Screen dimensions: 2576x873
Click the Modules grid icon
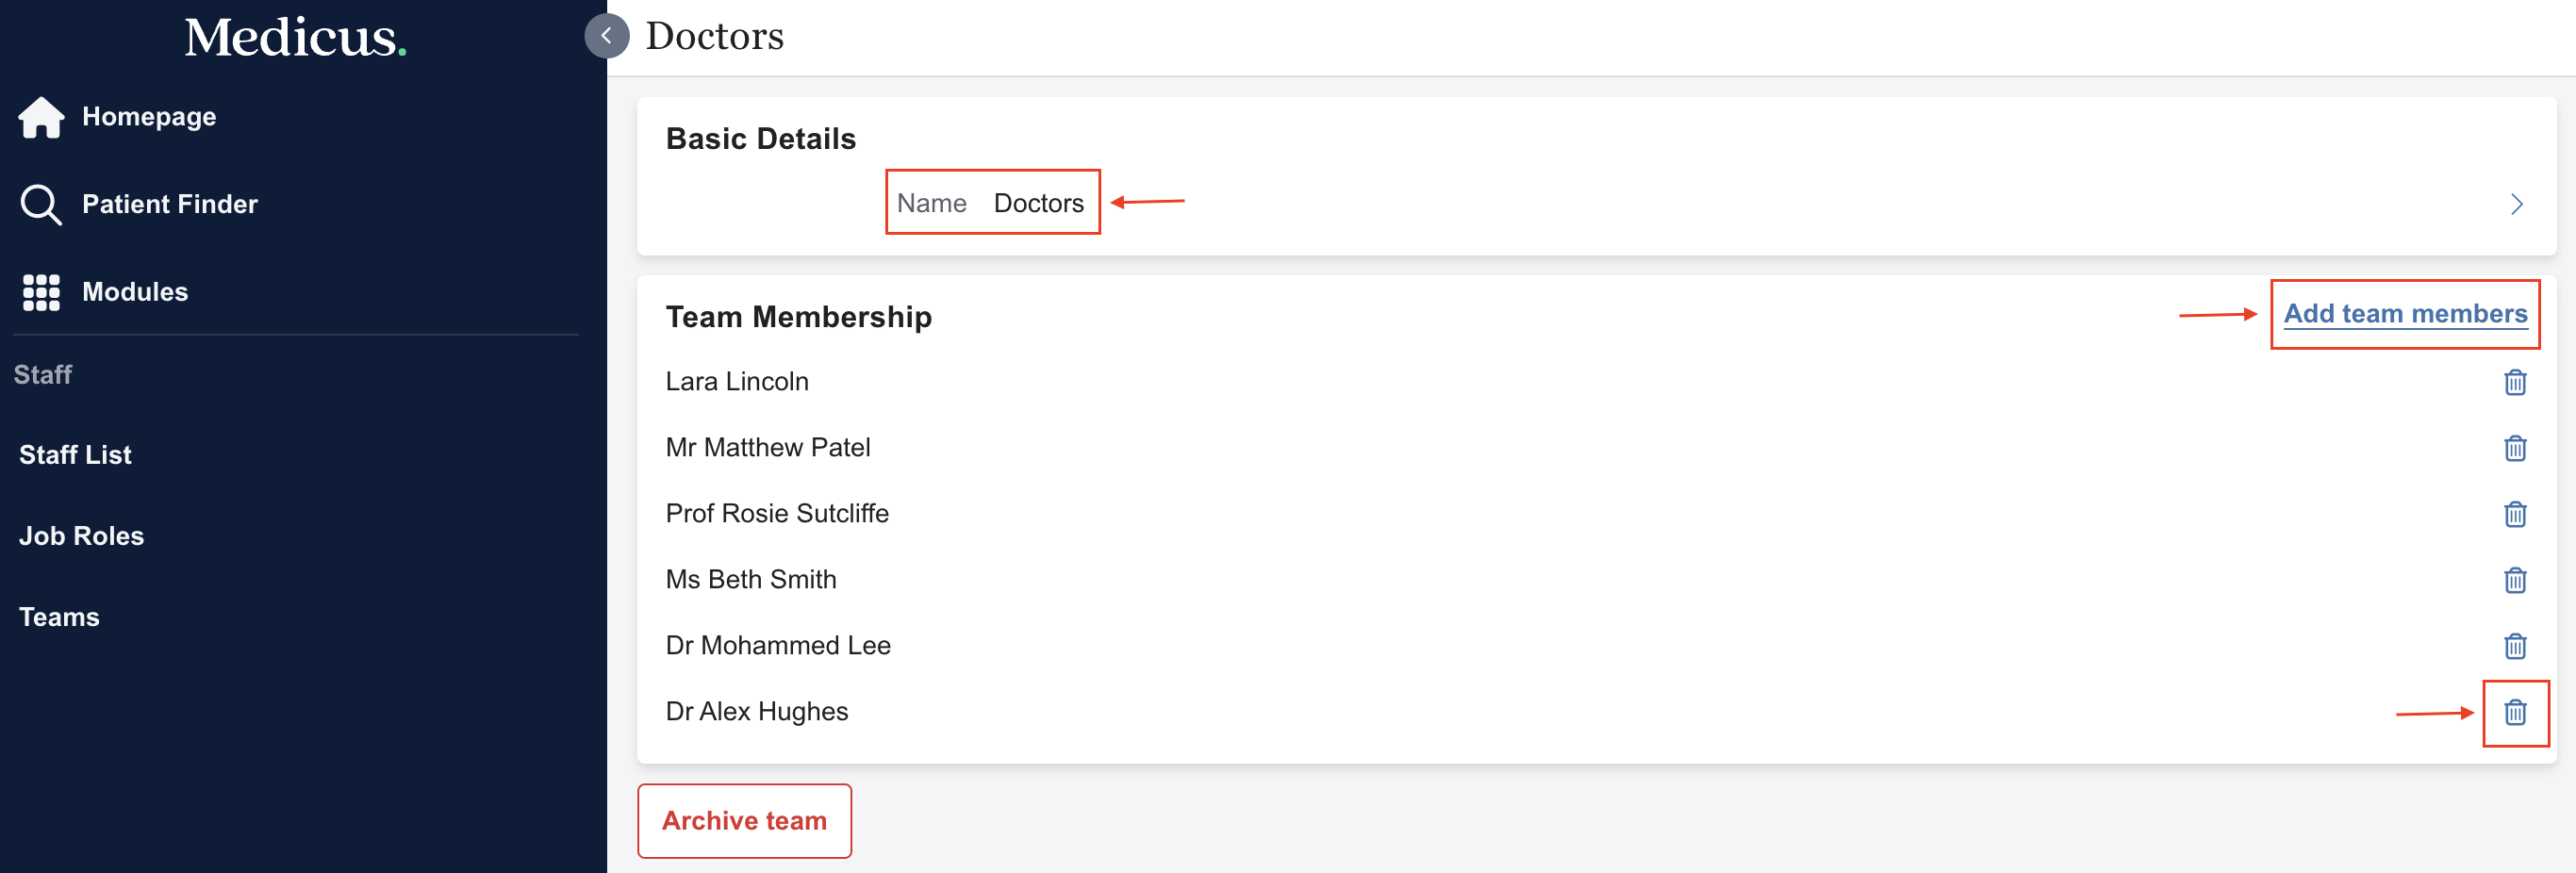[x=41, y=292]
